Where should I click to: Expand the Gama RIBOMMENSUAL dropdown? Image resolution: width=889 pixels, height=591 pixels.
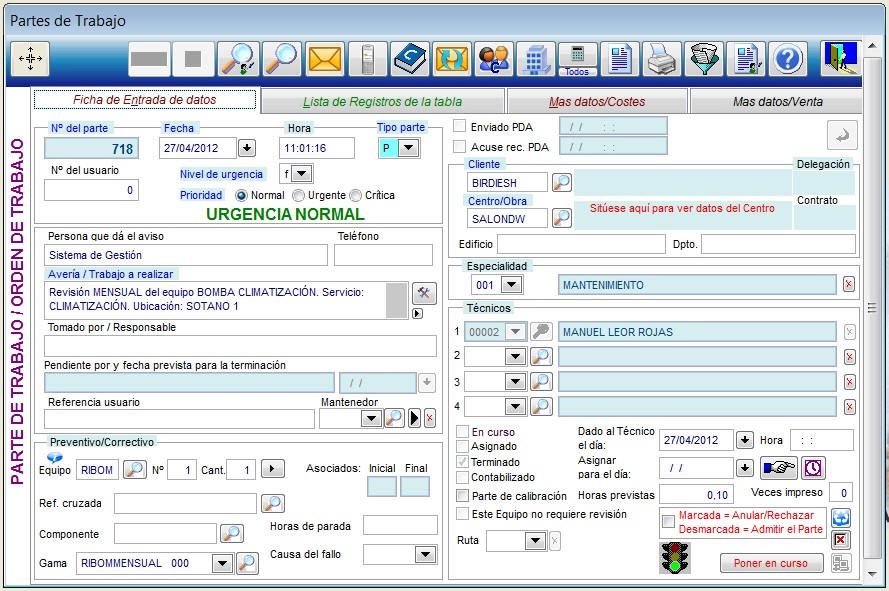click(222, 563)
